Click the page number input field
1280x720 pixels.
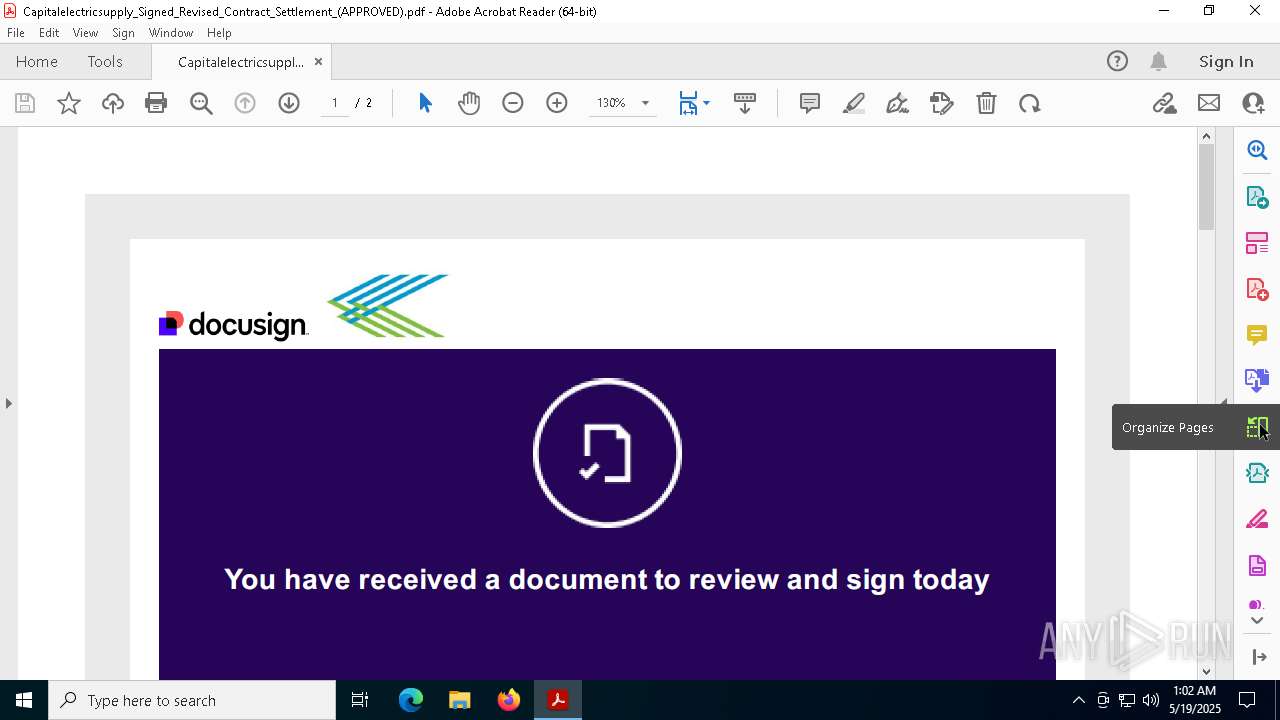coord(334,103)
